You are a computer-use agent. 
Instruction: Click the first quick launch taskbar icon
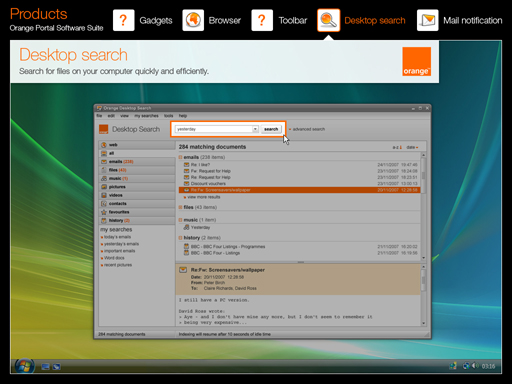coord(46,367)
